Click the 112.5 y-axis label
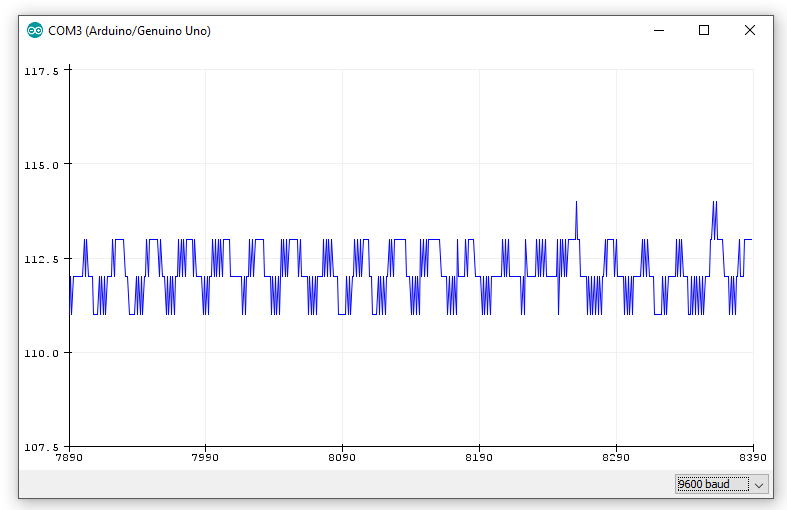Image resolution: width=787 pixels, height=510 pixels. click(x=41, y=259)
